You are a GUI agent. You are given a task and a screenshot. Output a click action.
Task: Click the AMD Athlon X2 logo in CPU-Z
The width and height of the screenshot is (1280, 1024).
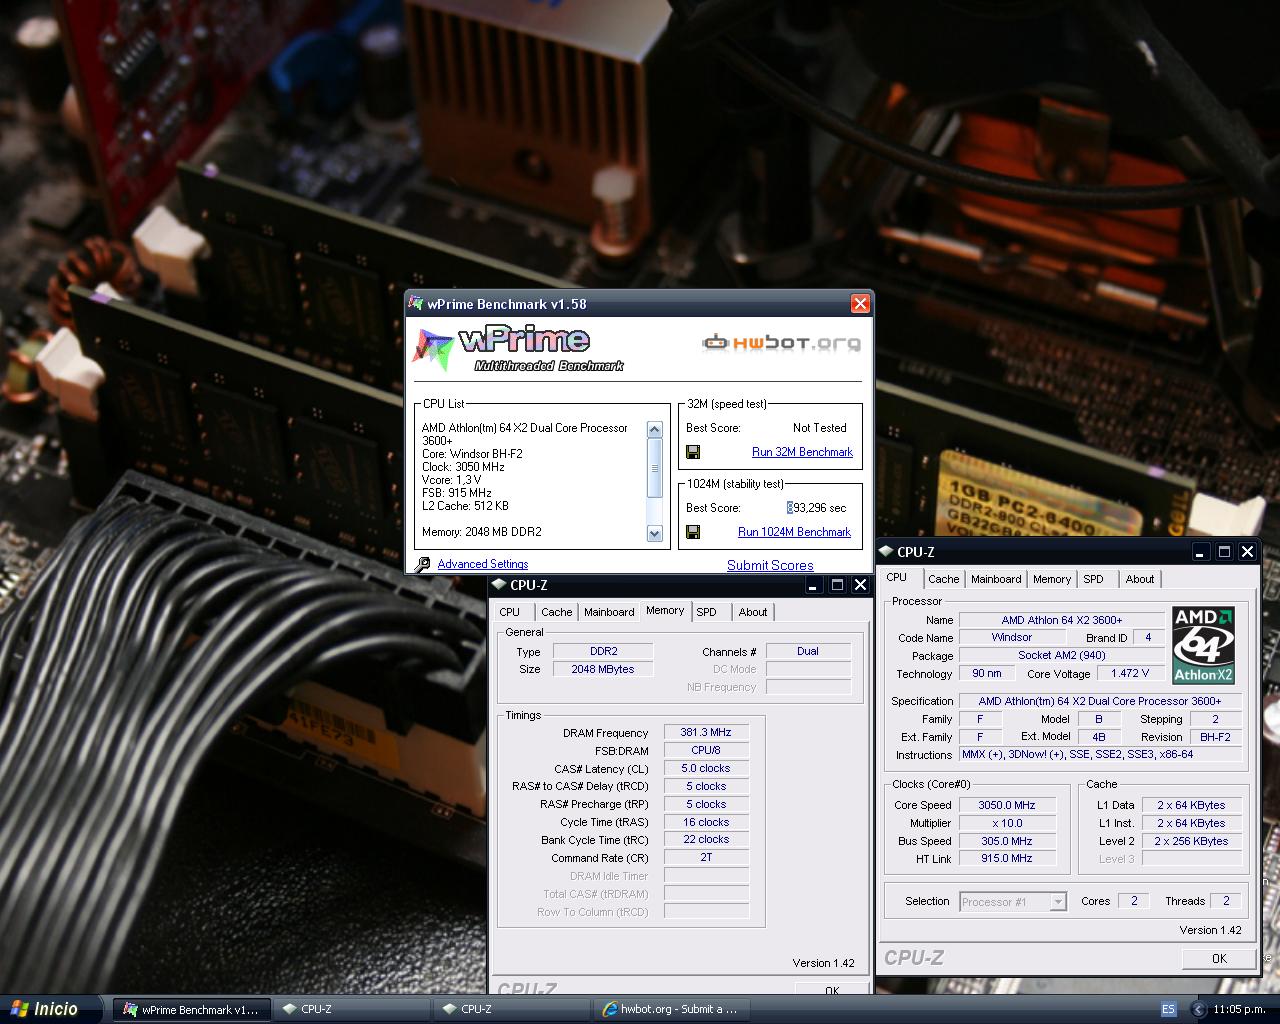click(1203, 644)
